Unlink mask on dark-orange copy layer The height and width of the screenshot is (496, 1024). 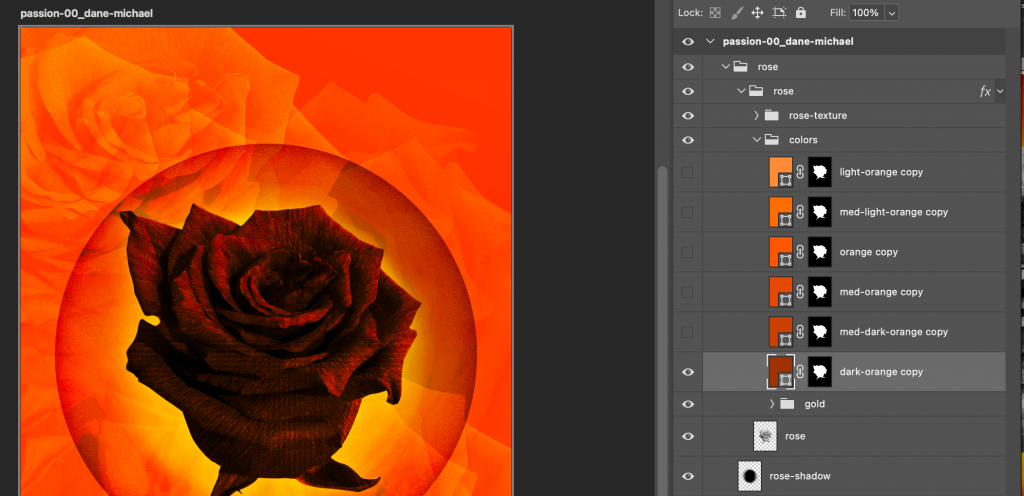[x=801, y=372]
